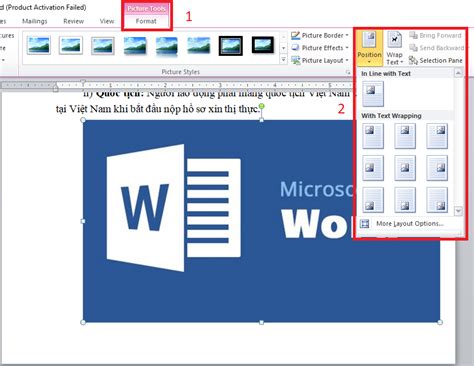
Task: Open the Selection Pane
Action: pos(435,60)
